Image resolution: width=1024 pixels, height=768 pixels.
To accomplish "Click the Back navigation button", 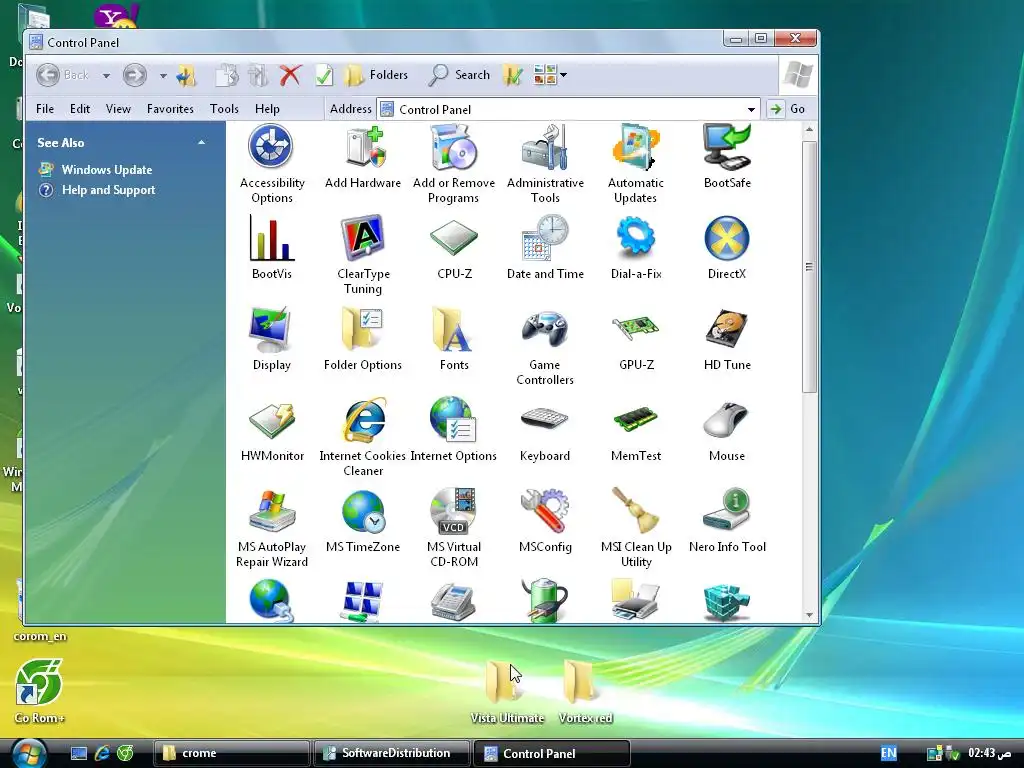I will pyautogui.click(x=63, y=75).
